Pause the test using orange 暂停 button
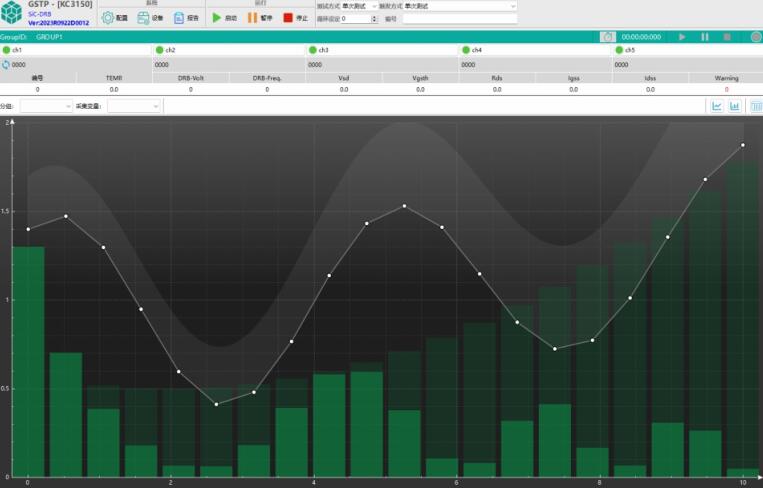The height and width of the screenshot is (488, 763). [259, 18]
